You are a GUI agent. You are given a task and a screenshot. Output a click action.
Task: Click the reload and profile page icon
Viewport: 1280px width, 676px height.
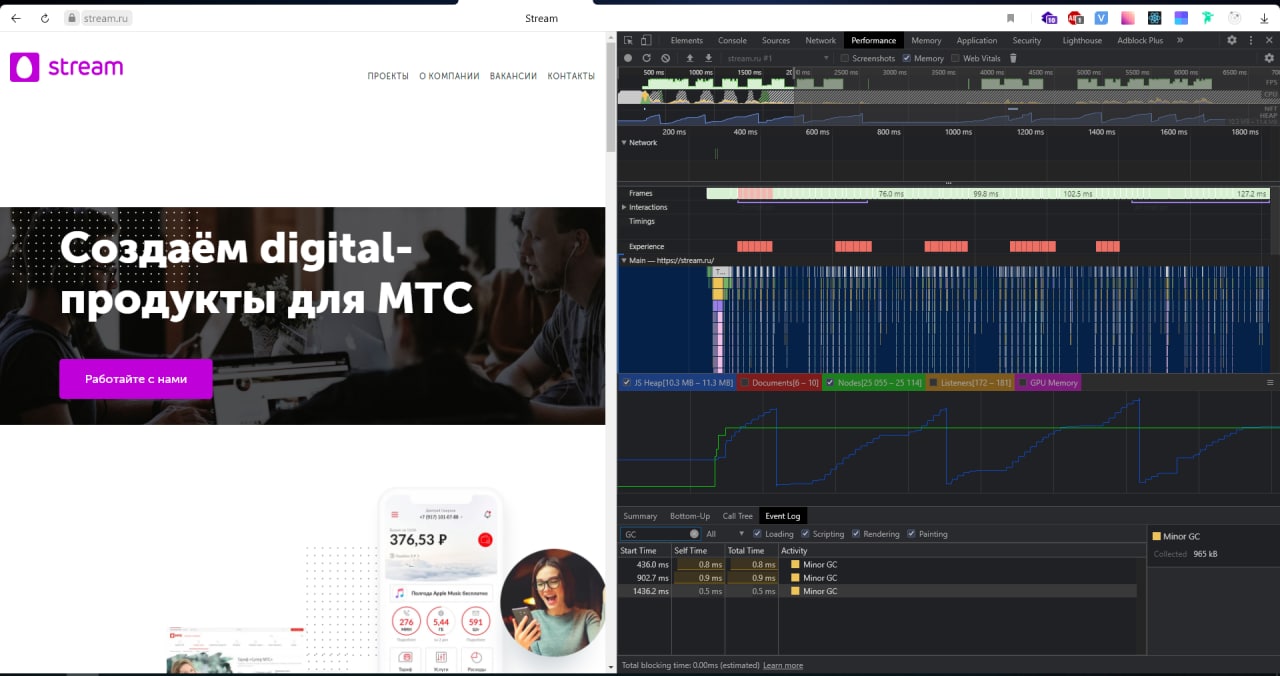point(646,58)
